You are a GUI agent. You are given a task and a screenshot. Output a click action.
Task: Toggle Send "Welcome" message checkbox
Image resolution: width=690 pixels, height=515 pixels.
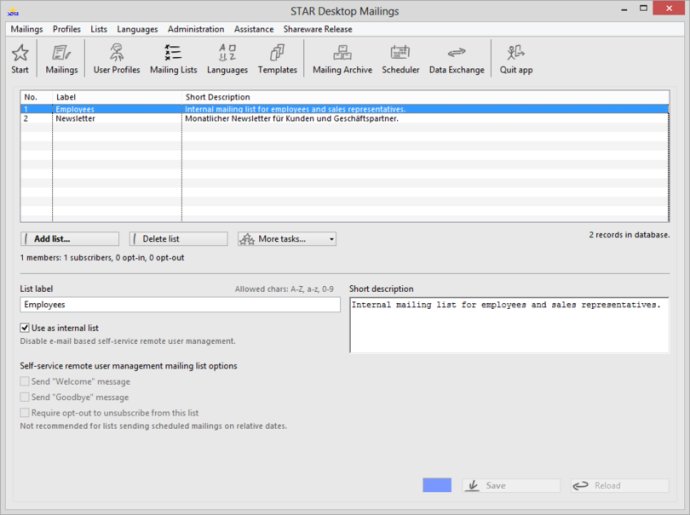coord(25,381)
